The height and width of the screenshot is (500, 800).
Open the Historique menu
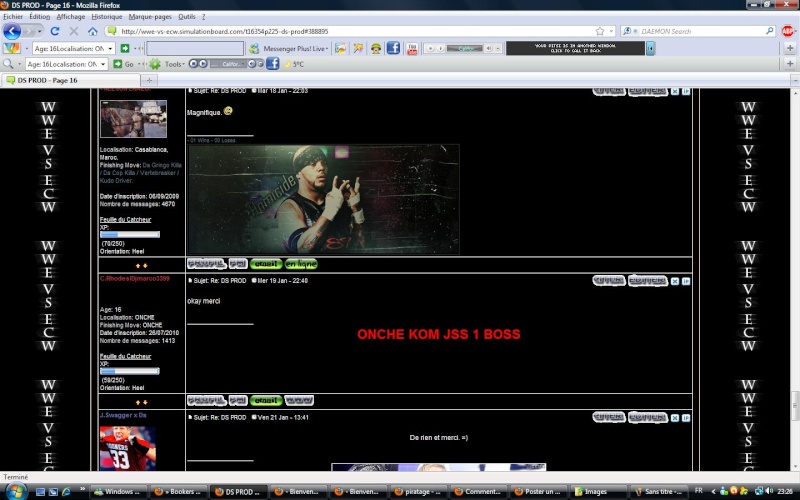click(x=107, y=16)
